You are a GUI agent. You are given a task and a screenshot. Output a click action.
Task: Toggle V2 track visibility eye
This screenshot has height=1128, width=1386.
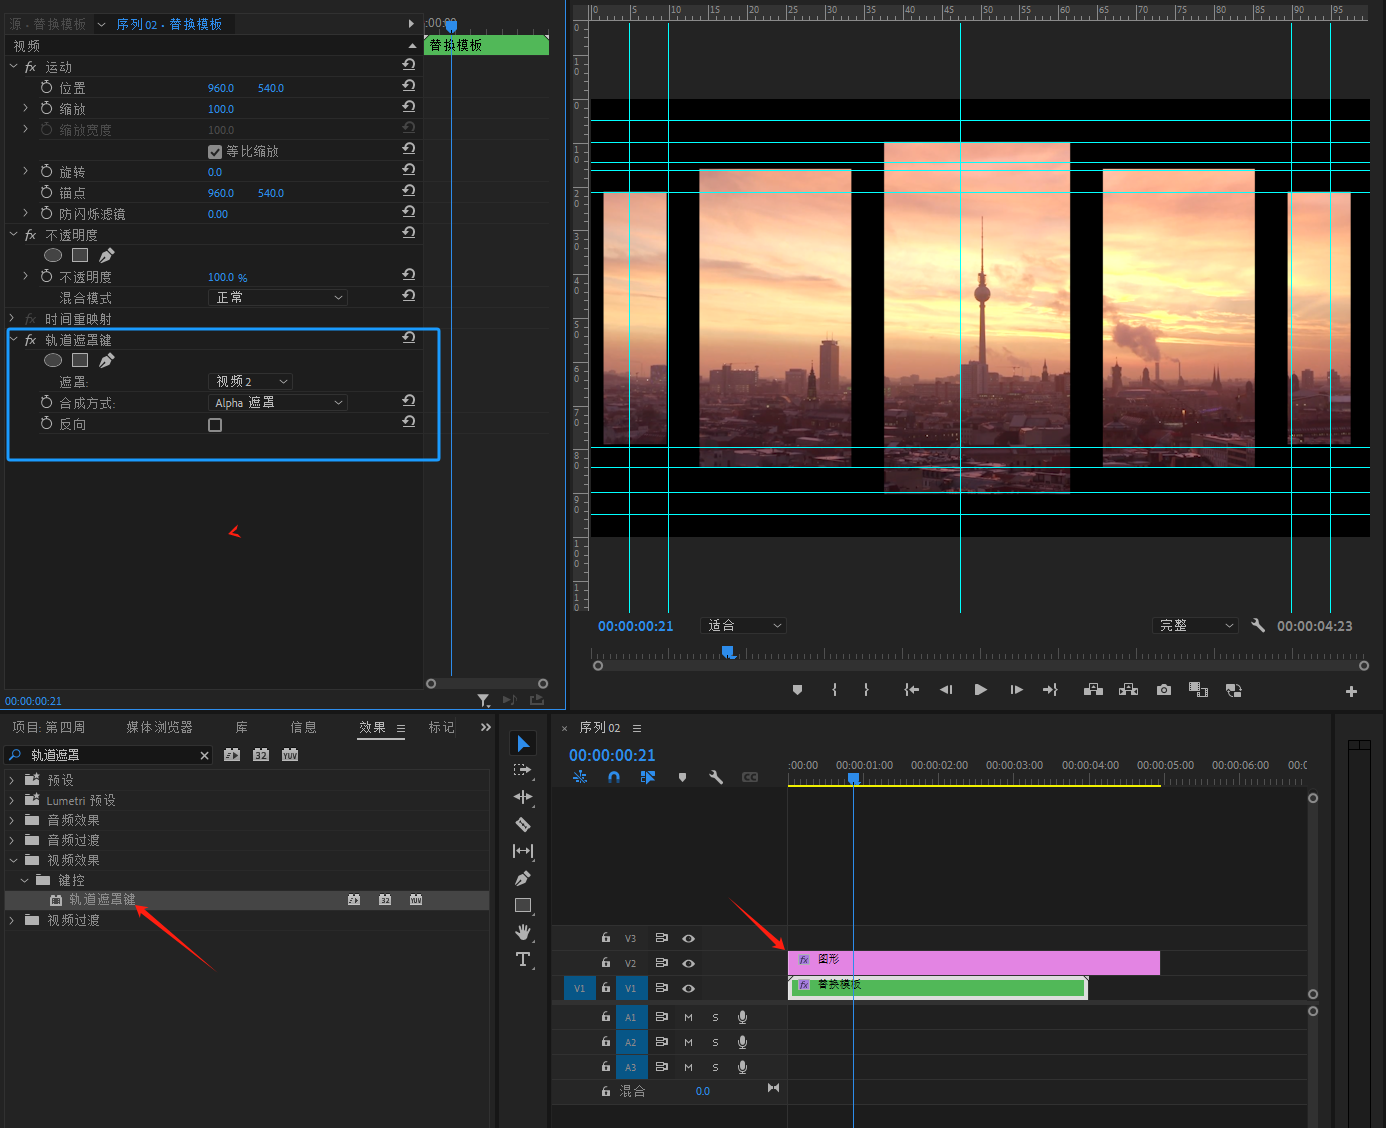pos(688,963)
